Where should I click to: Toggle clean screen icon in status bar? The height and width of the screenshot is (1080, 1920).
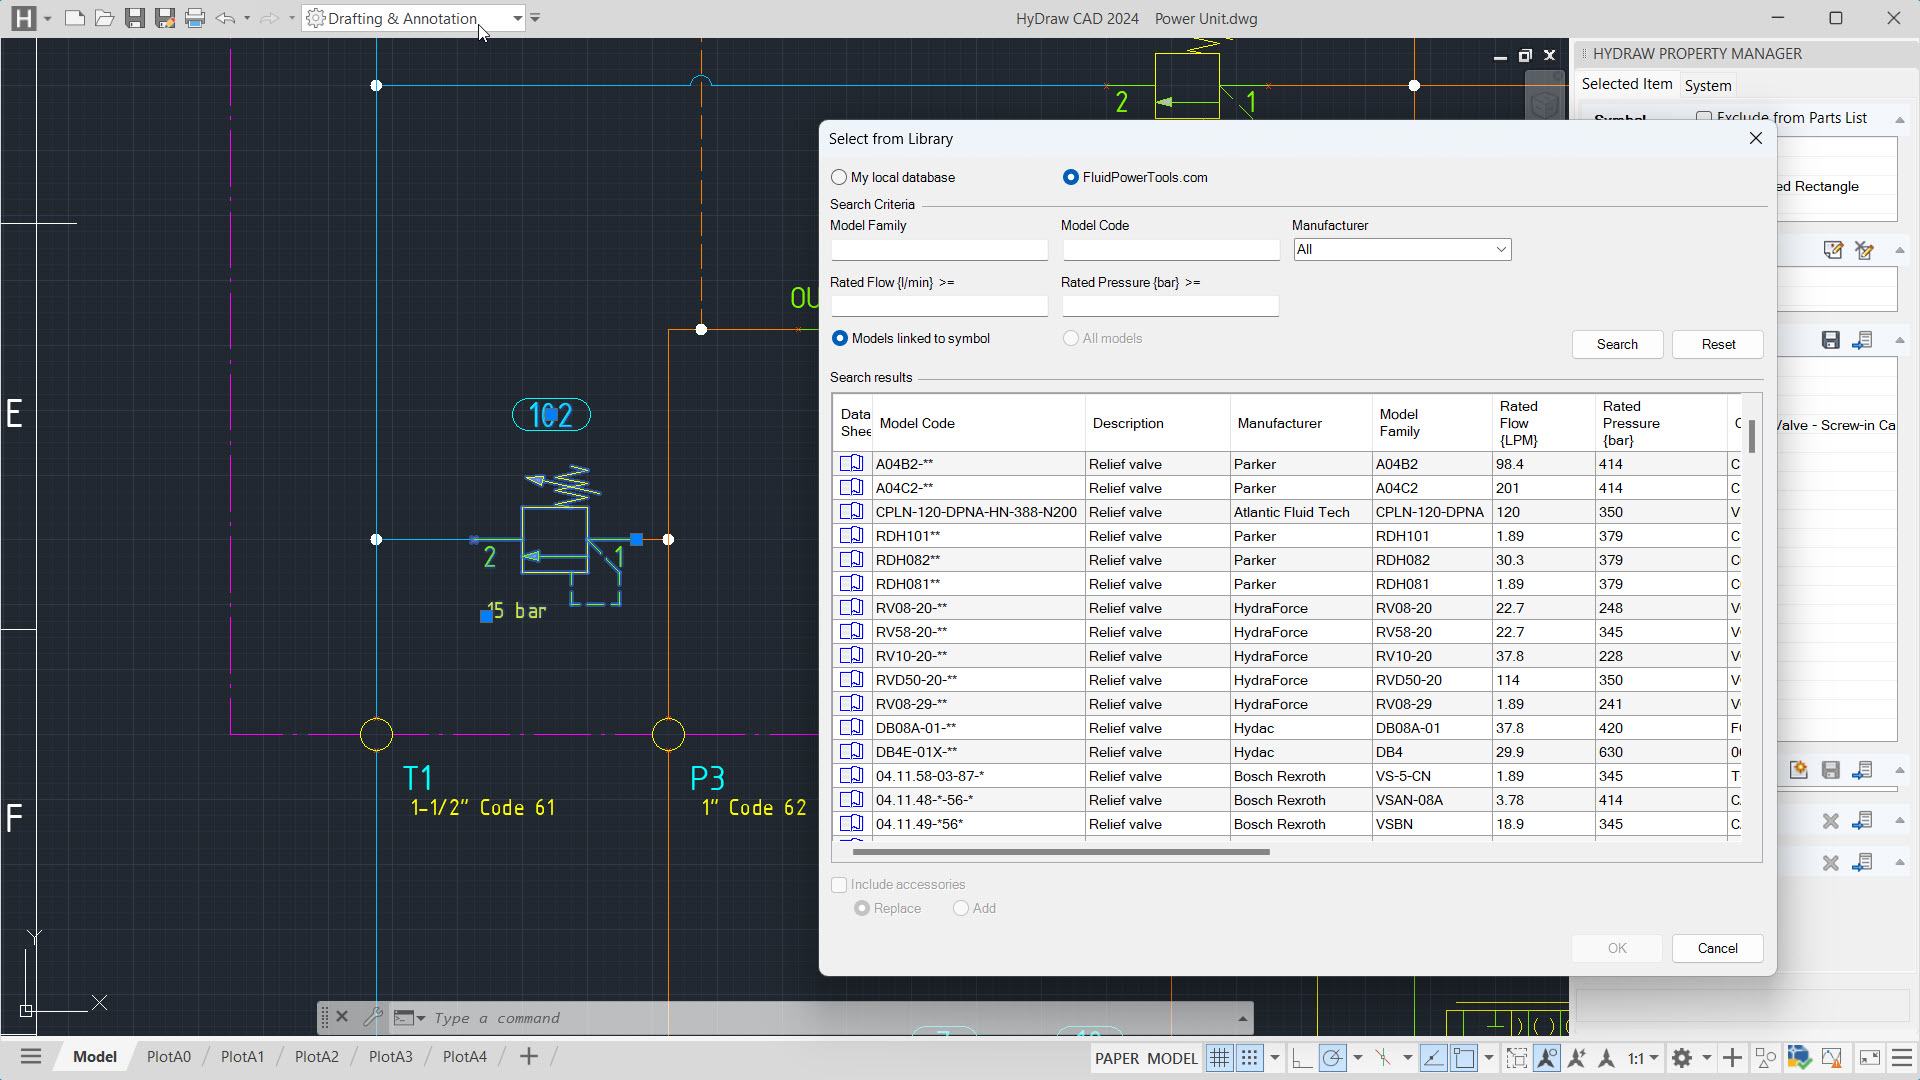(1870, 1058)
